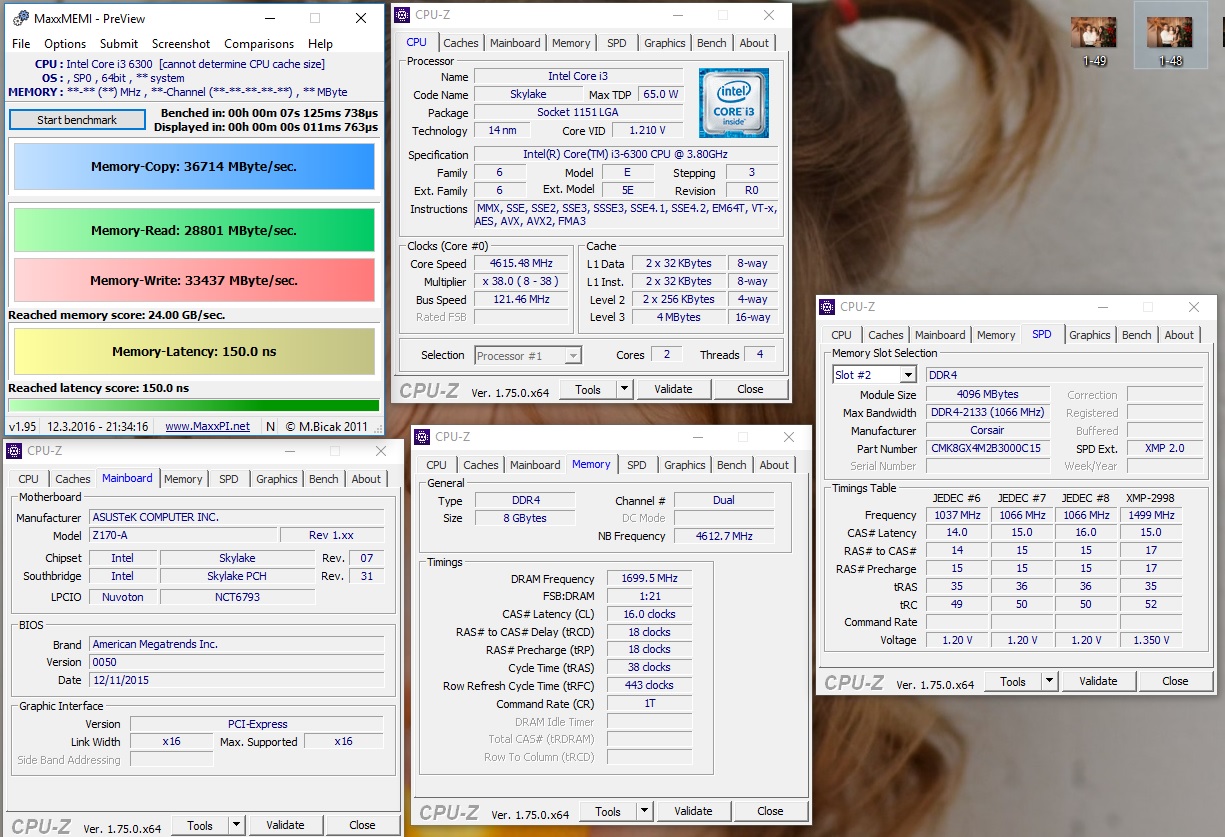
Task: Click Close button in the SPD window
Action: point(1175,681)
